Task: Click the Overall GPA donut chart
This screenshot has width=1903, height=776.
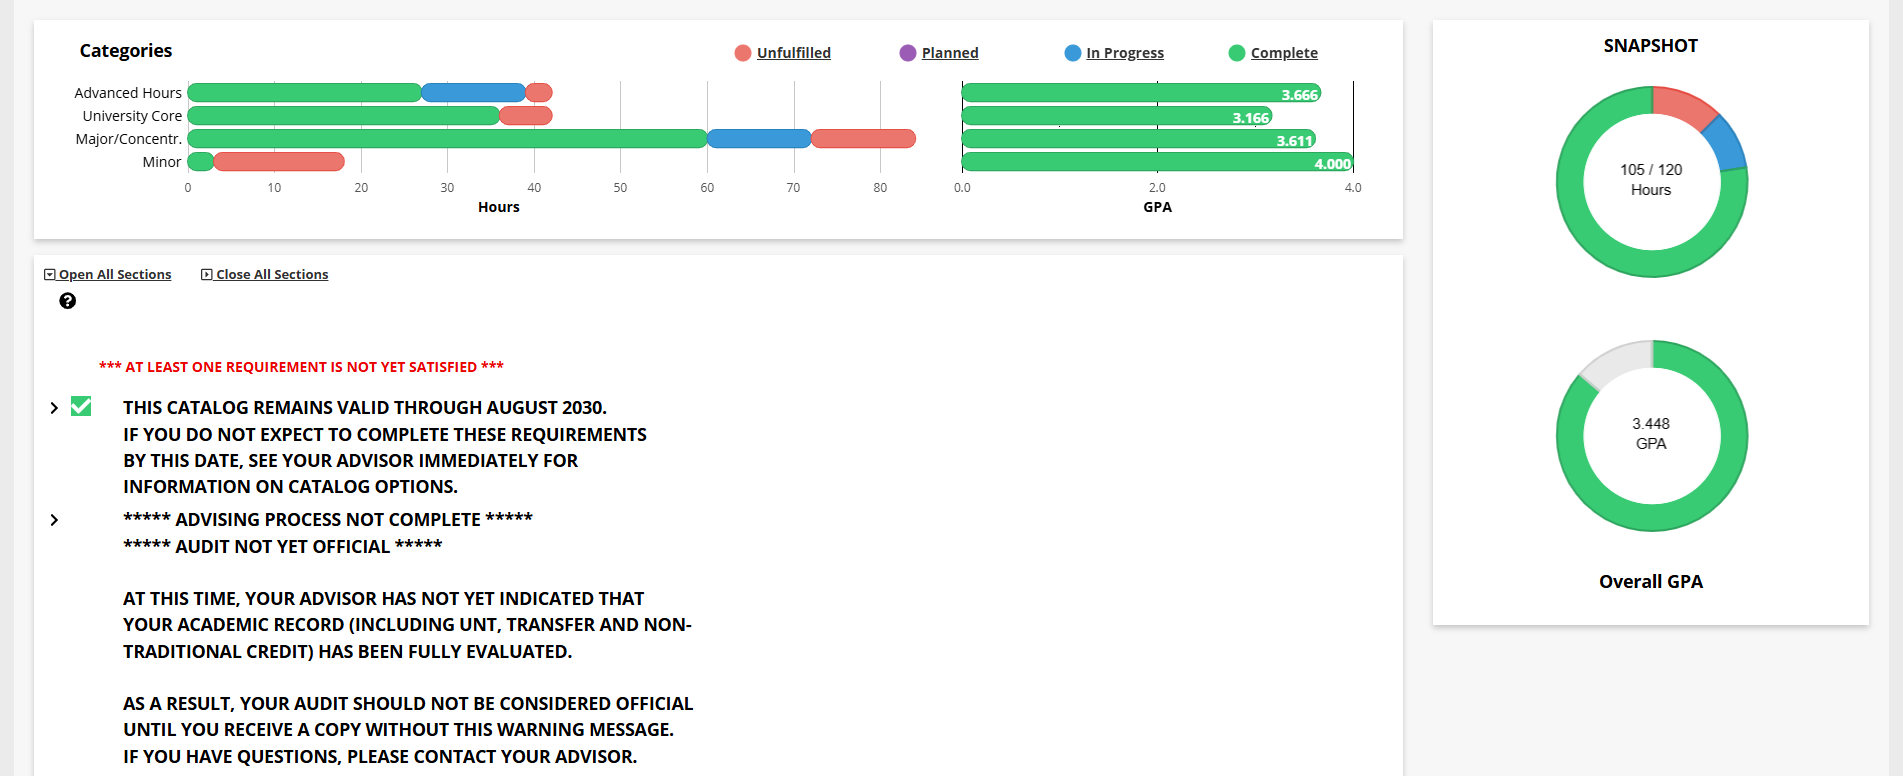Action: pyautogui.click(x=1650, y=435)
